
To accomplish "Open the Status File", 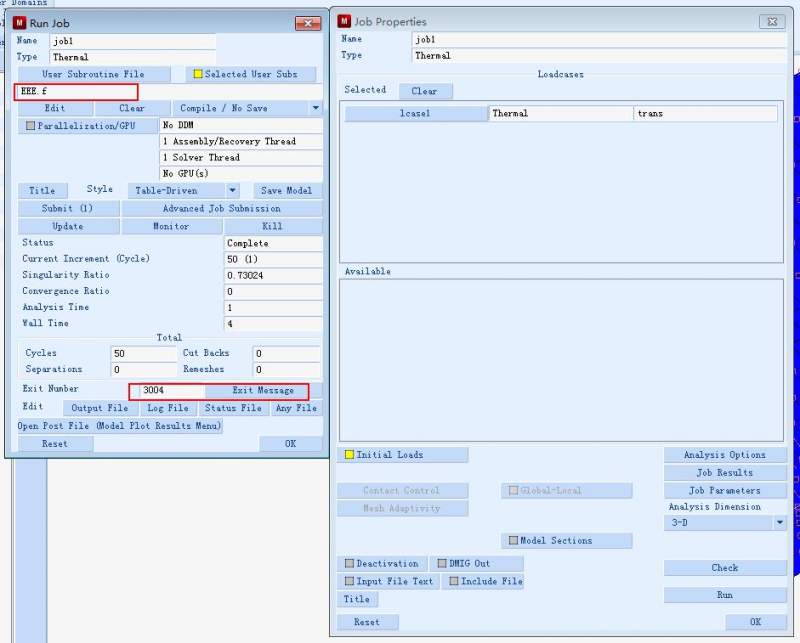I will click(x=234, y=408).
